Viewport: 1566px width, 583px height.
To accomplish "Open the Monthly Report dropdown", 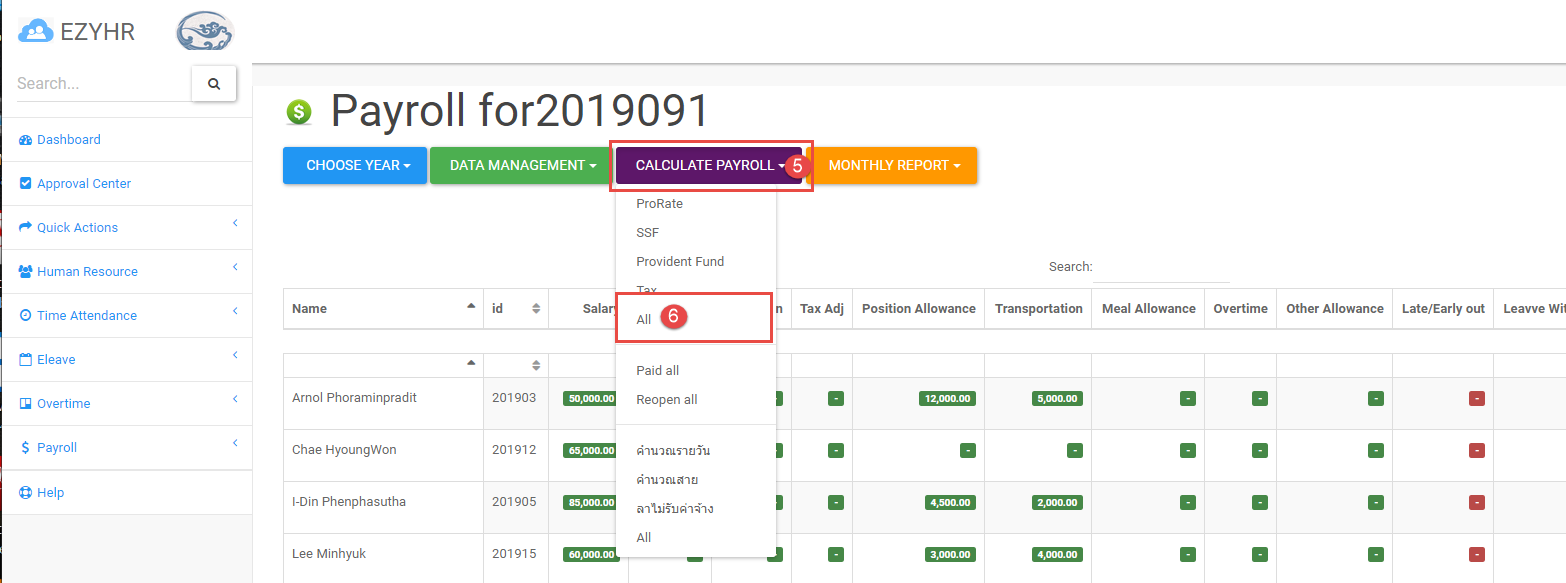I will click(894, 166).
